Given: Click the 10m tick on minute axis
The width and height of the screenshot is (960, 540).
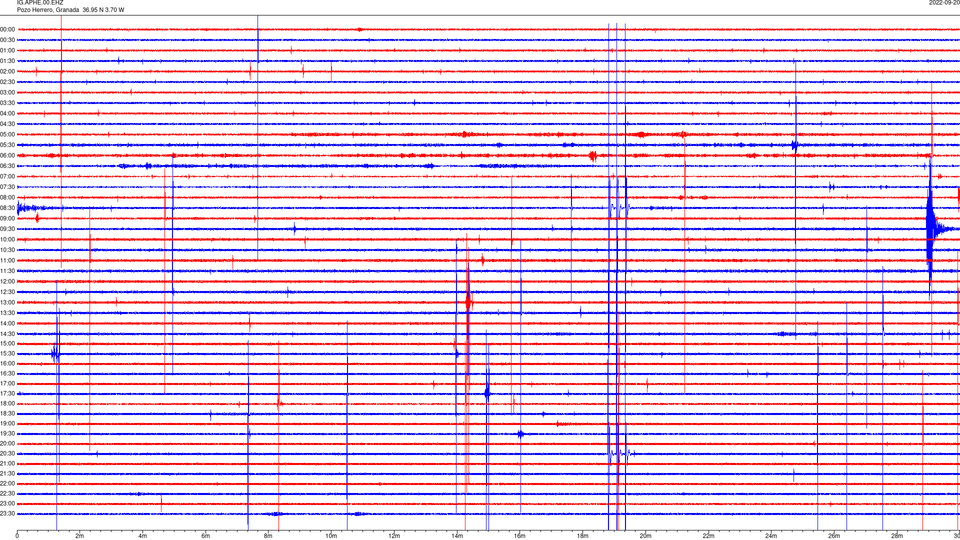Looking at the screenshot, I should tap(331, 536).
